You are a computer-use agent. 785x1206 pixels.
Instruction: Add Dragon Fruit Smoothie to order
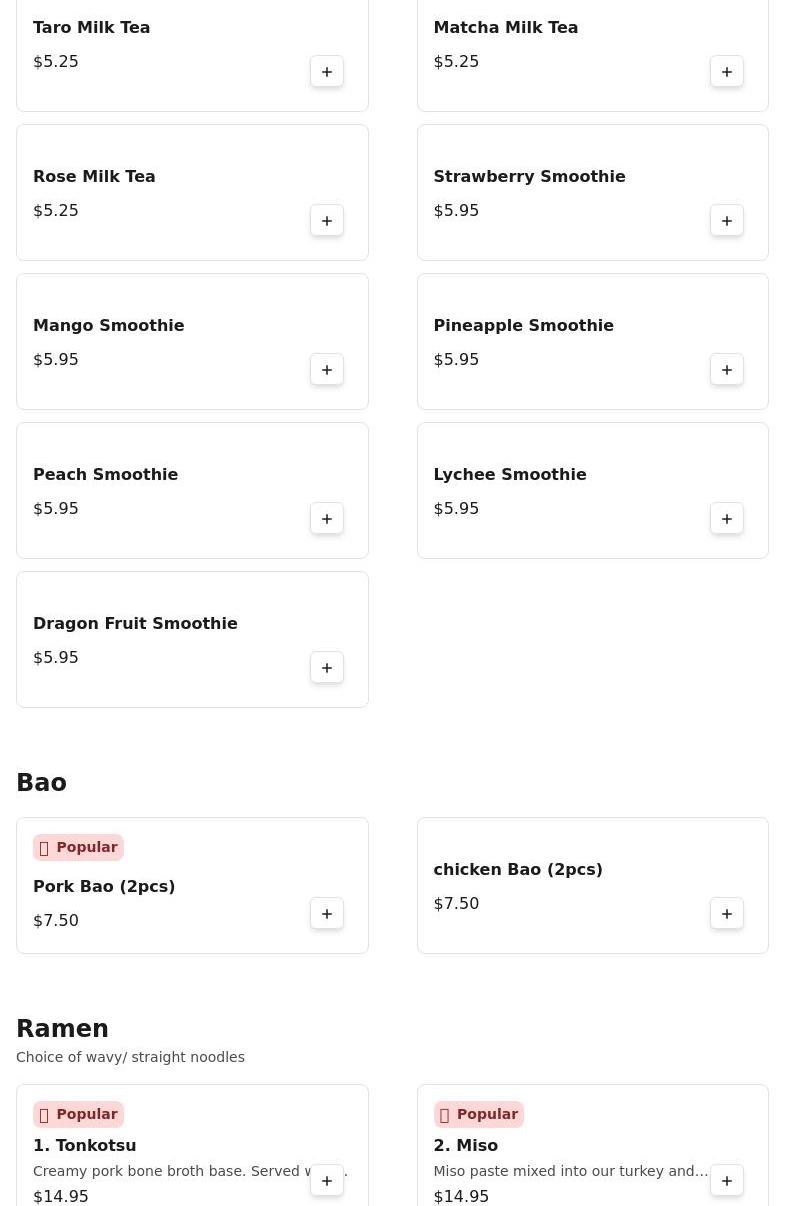[327, 668]
